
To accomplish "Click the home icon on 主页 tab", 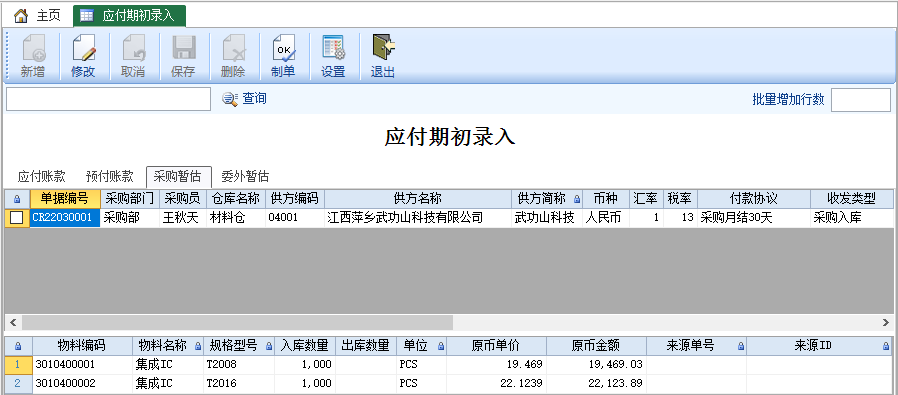I will pyautogui.click(x=21, y=15).
